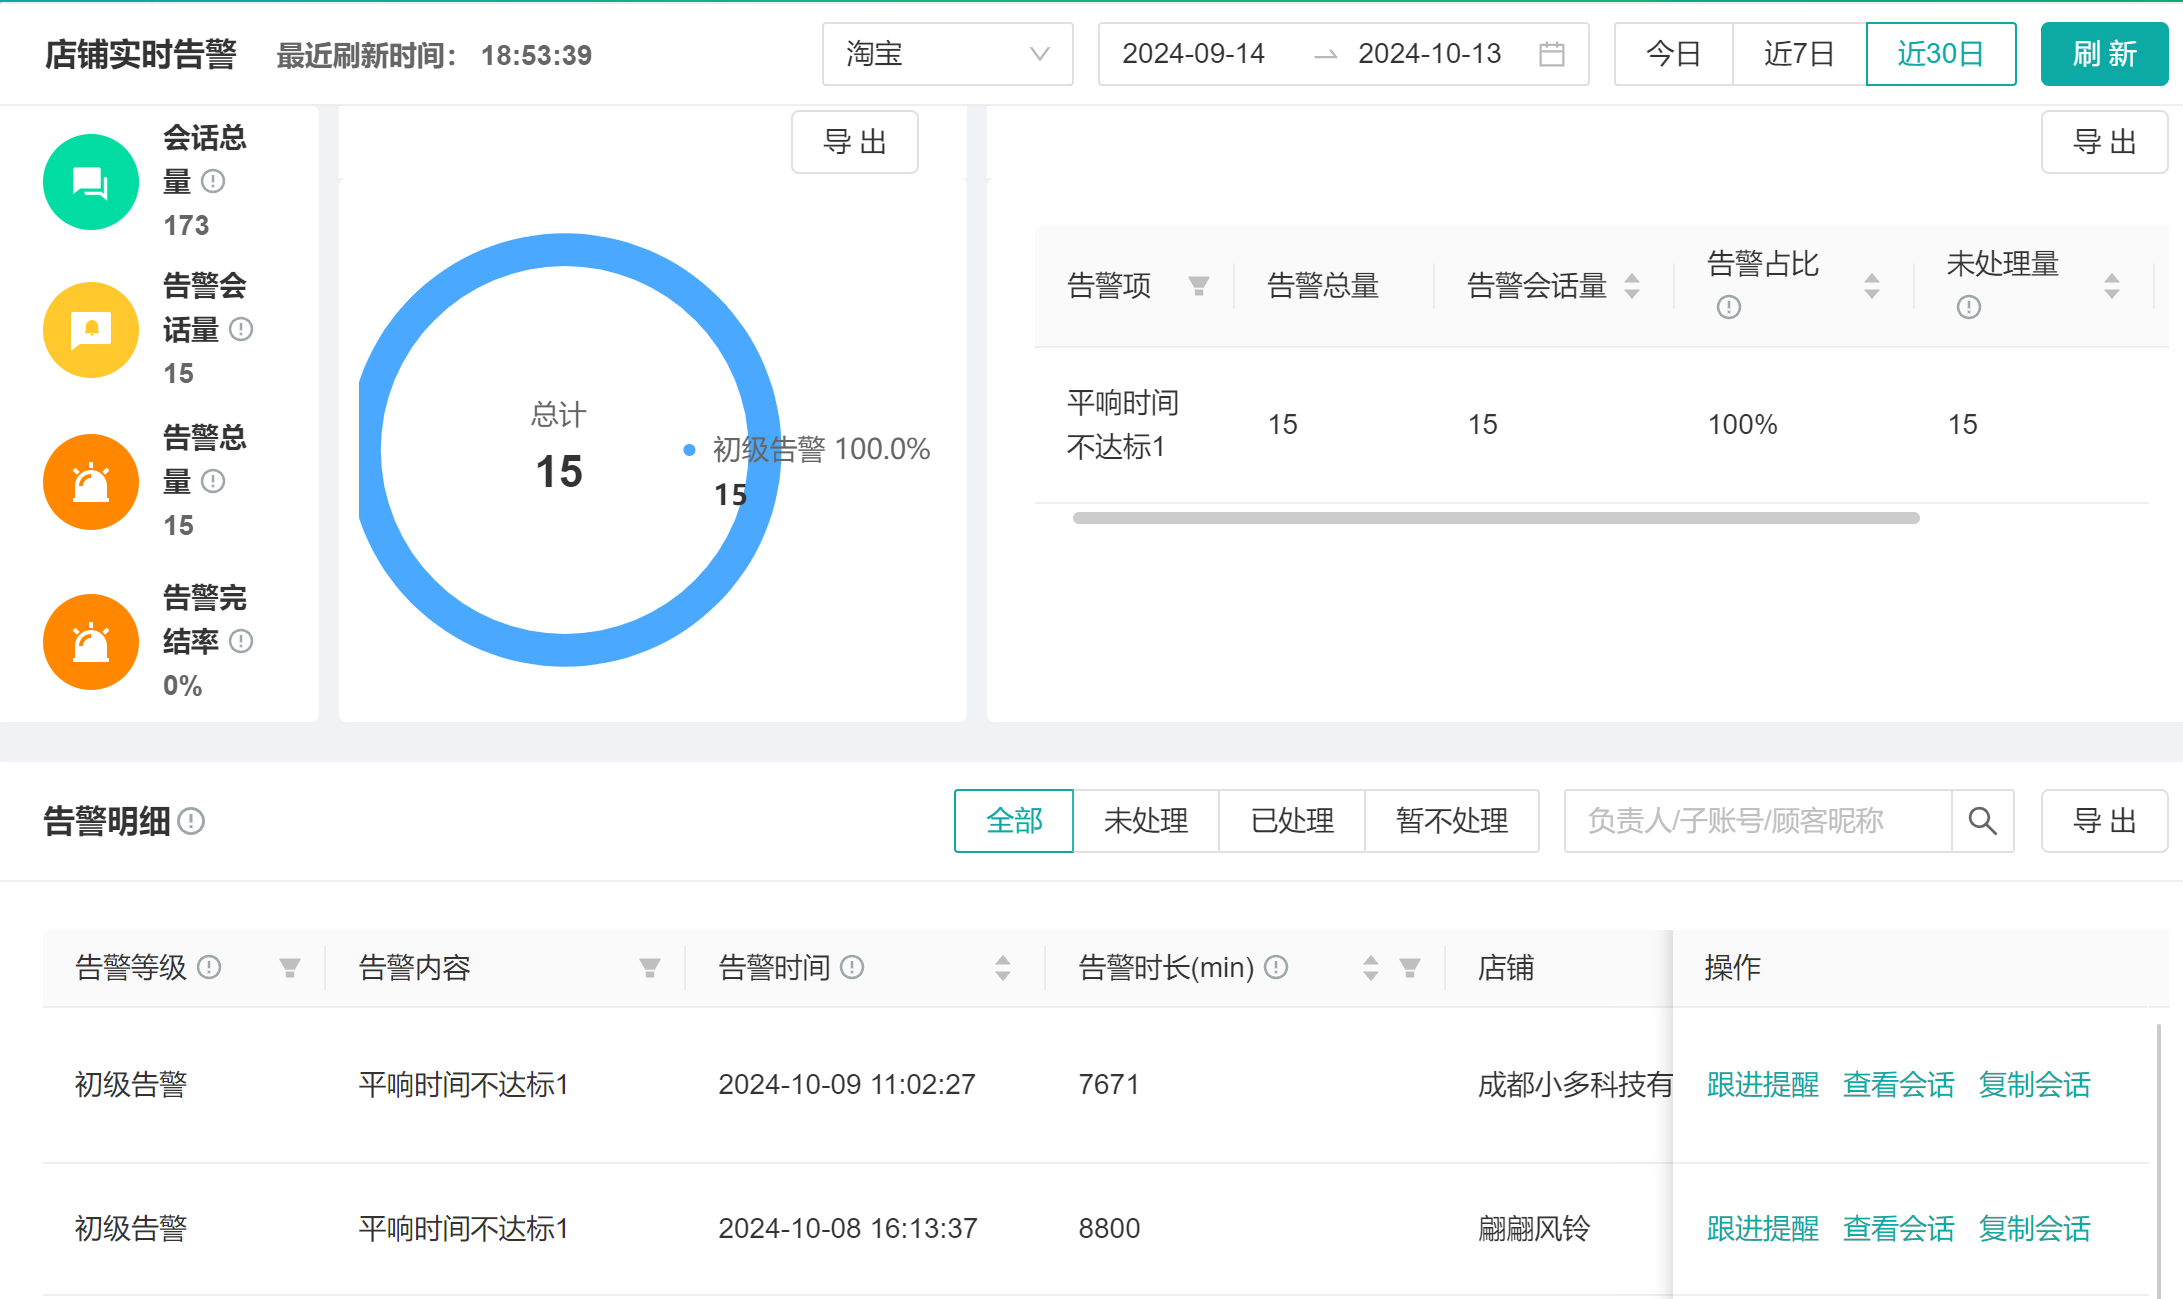
Task: Click info icon next to 告警明细 title
Action: (x=191, y=821)
